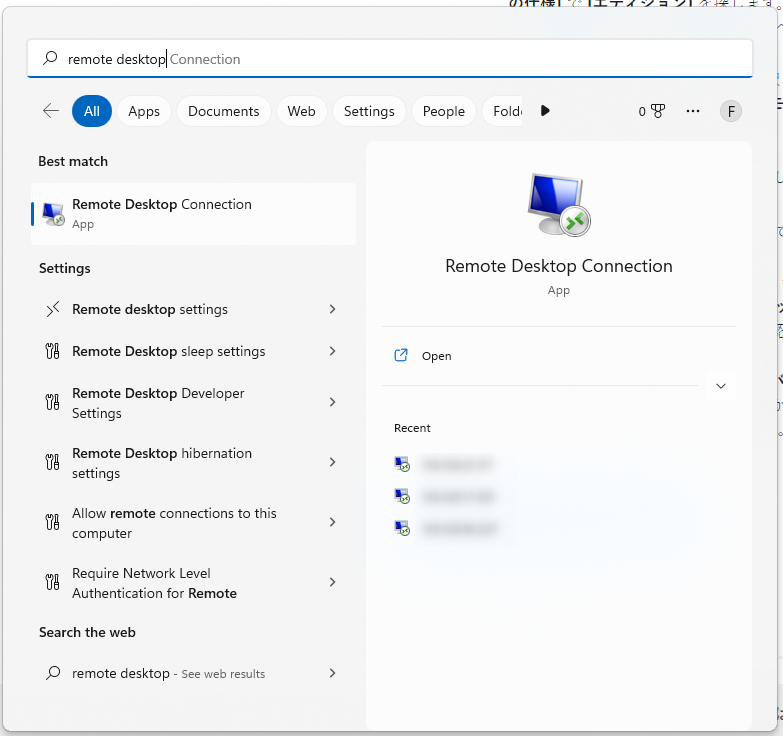
Task: Open the second recent remote connection
Action: 444,496
